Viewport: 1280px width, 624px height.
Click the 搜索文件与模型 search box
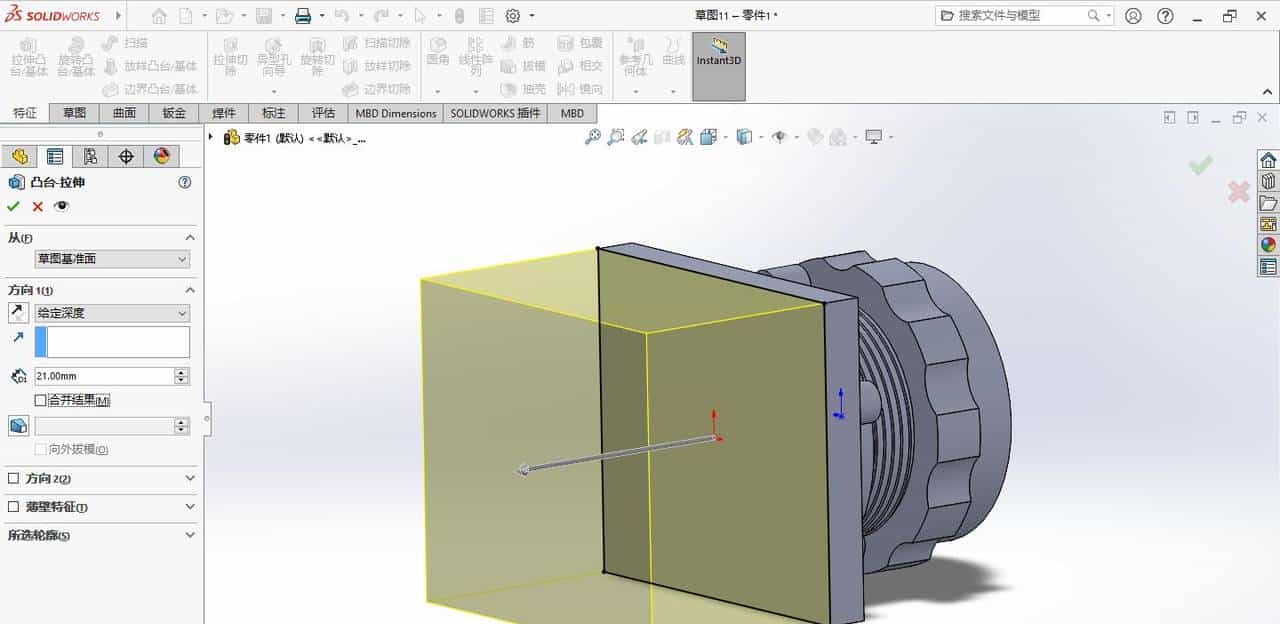pyautogui.click(x=1020, y=16)
